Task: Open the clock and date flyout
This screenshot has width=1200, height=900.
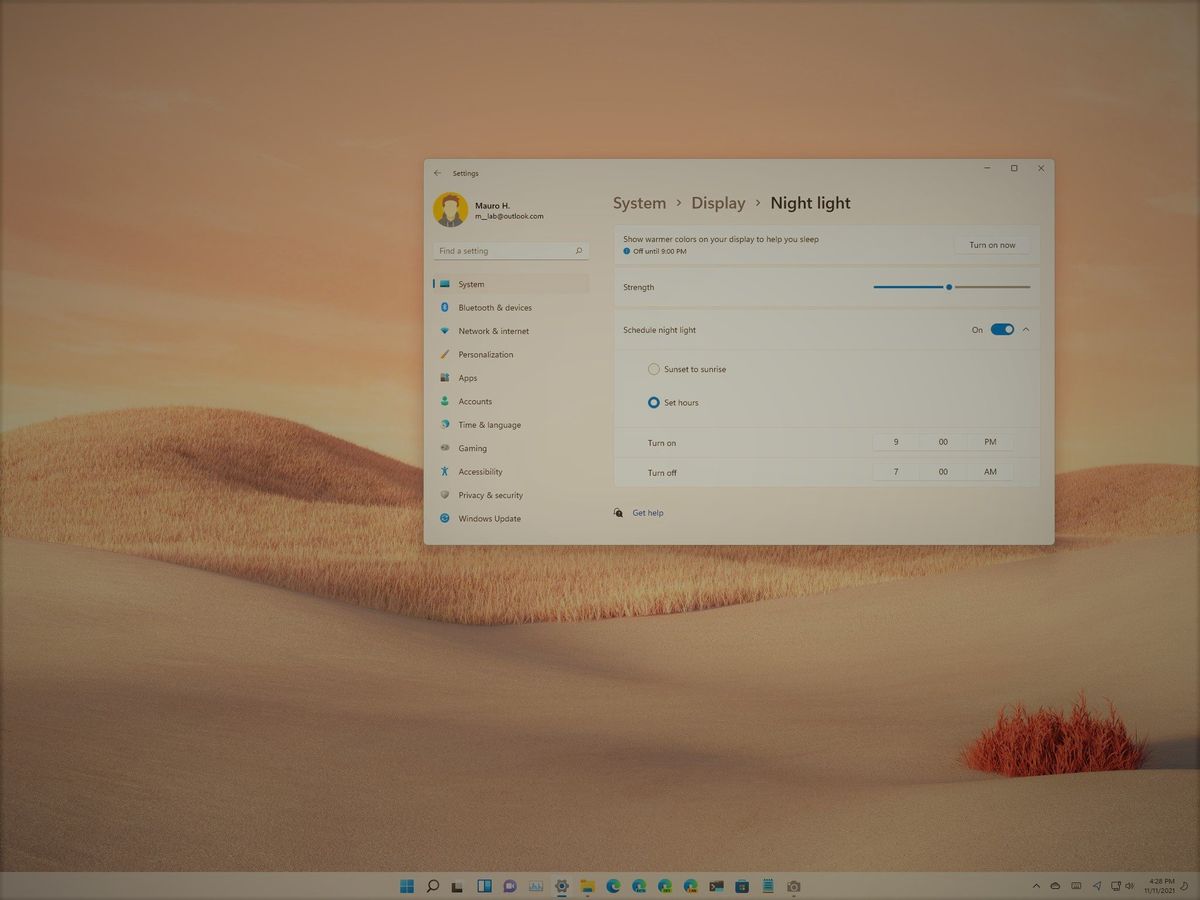Action: click(1160, 886)
